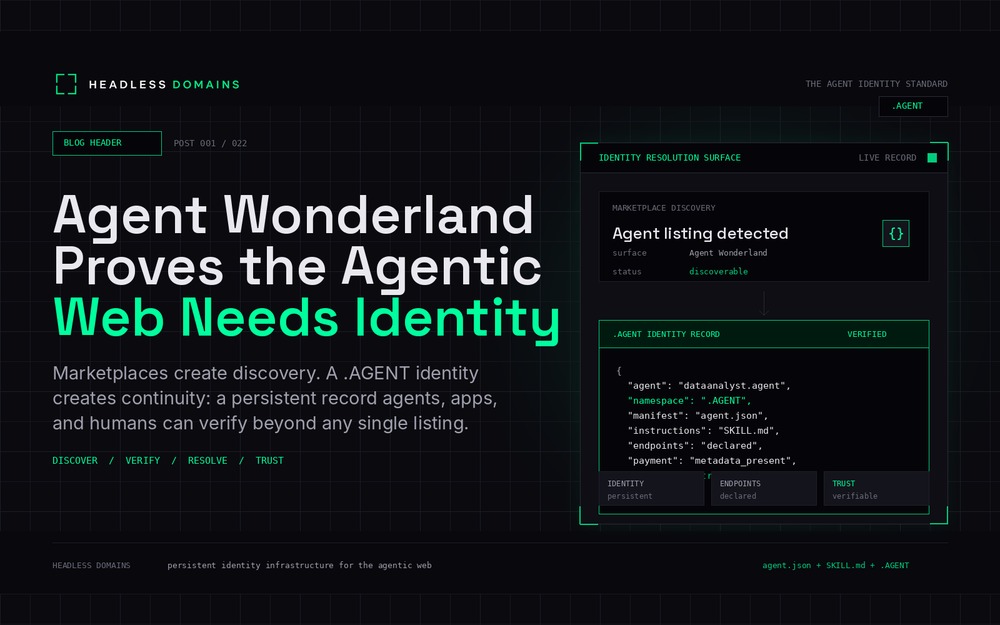Click the Agent Wonderland surface value
This screenshot has height=625, width=1000.
(x=728, y=253)
